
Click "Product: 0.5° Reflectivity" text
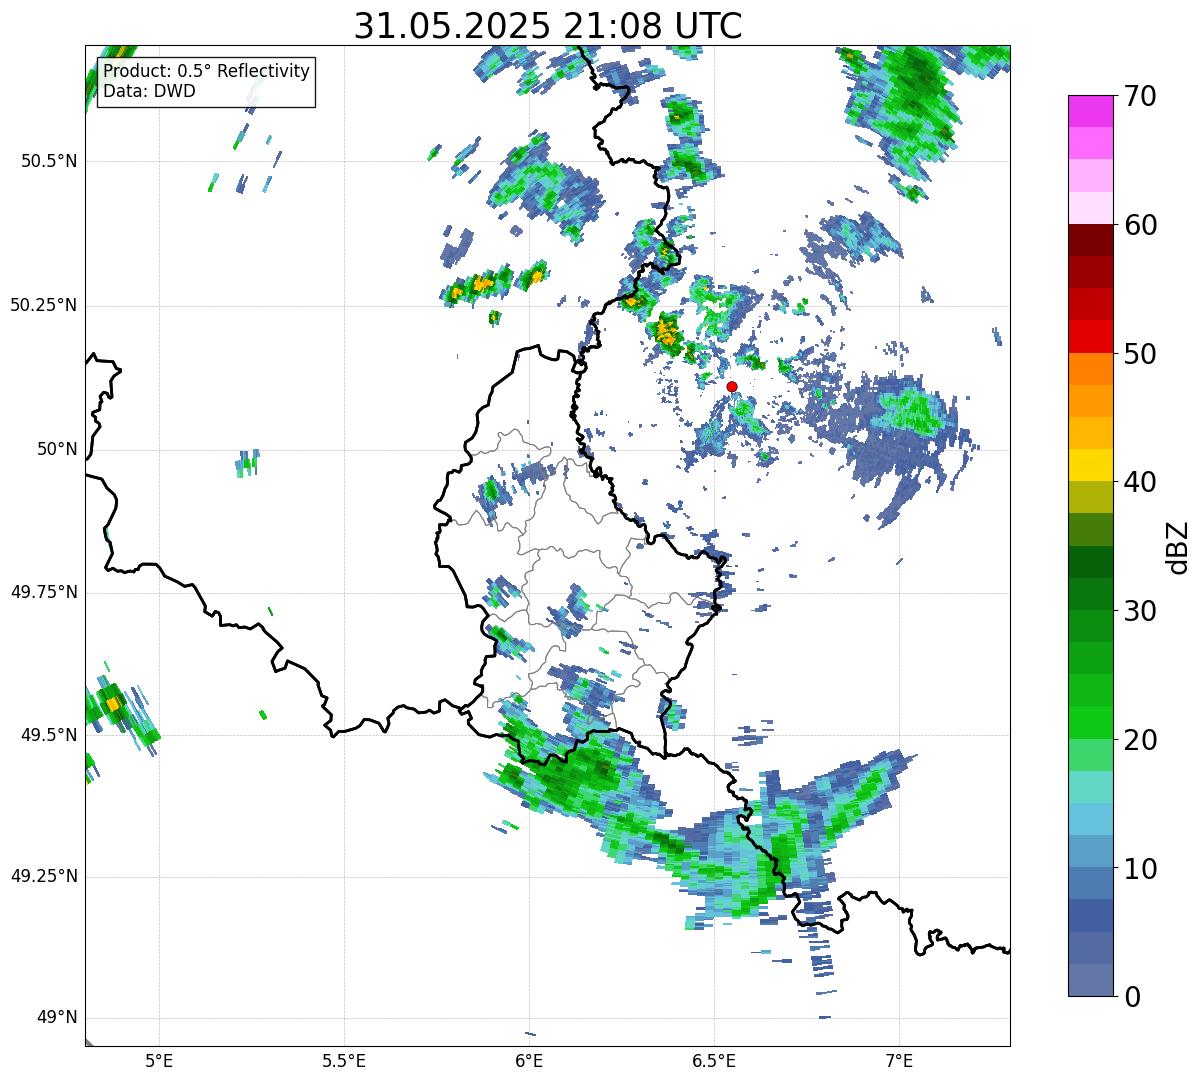[207, 71]
